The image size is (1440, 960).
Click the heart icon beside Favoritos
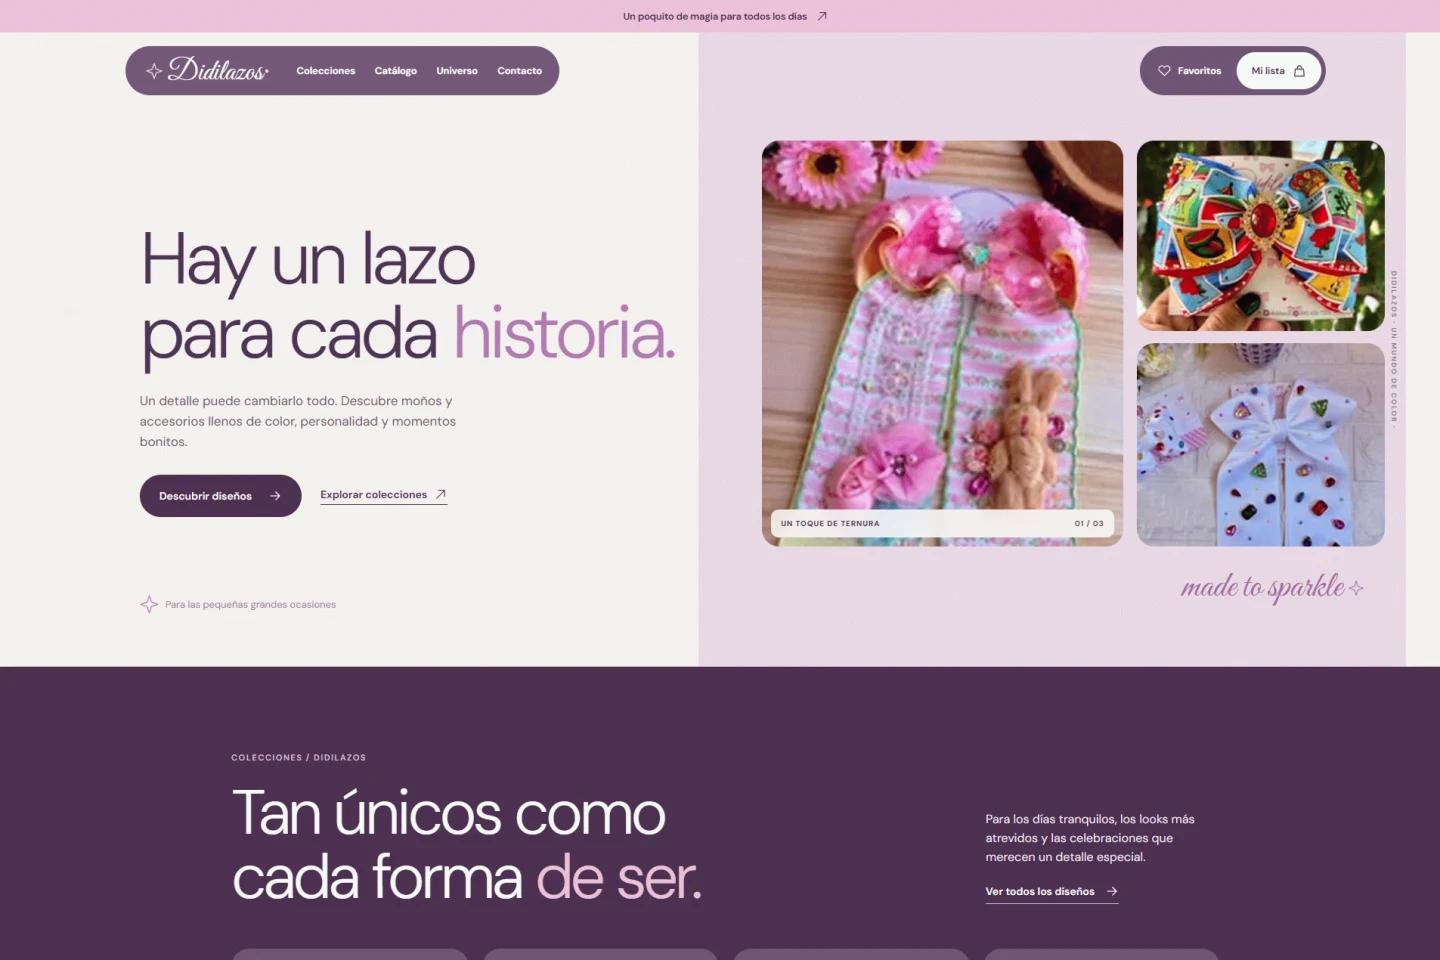(x=1164, y=71)
